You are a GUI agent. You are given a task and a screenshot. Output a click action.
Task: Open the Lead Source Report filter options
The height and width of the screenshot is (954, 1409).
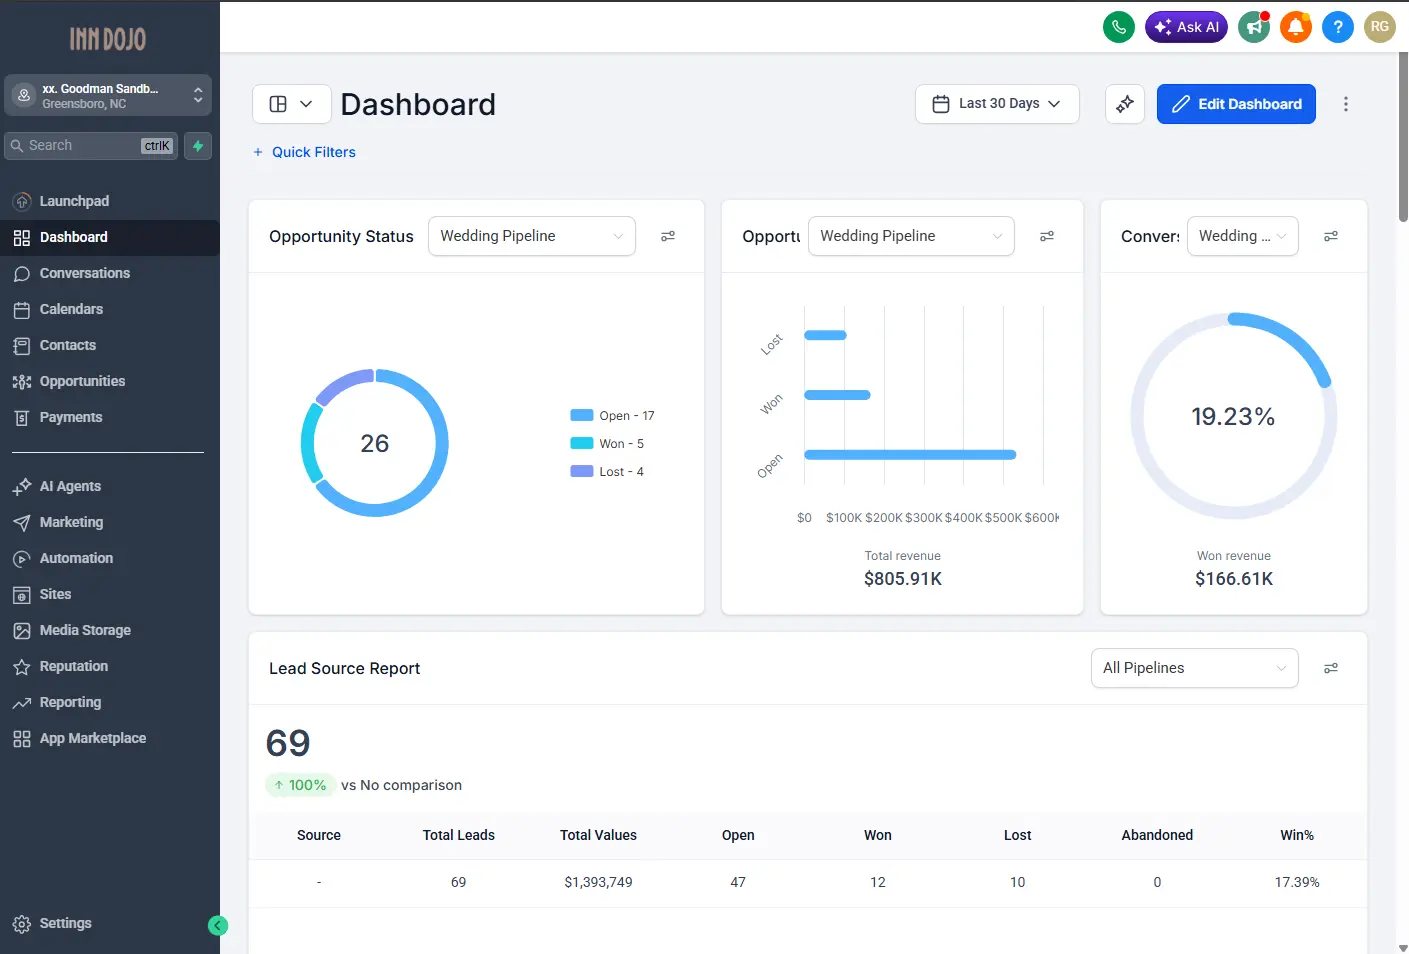pos(1331,668)
